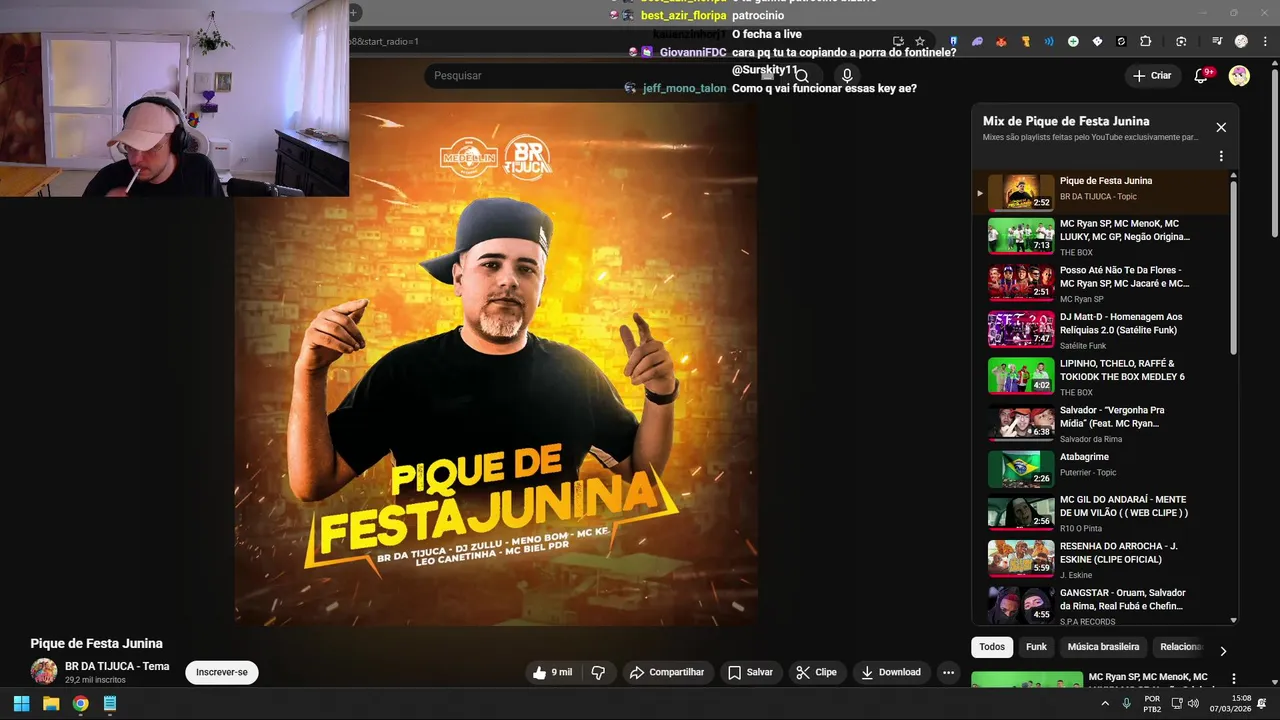1280x720 pixels.
Task: Click the Download button
Action: [x=890, y=672]
